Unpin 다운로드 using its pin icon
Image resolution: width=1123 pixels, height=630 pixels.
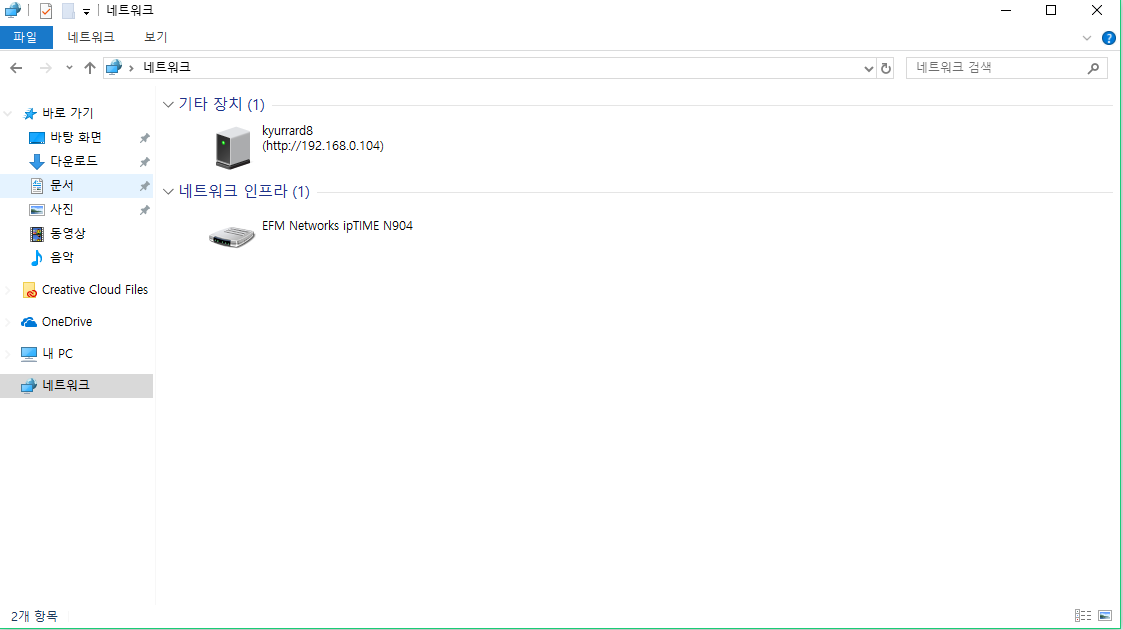coord(144,161)
